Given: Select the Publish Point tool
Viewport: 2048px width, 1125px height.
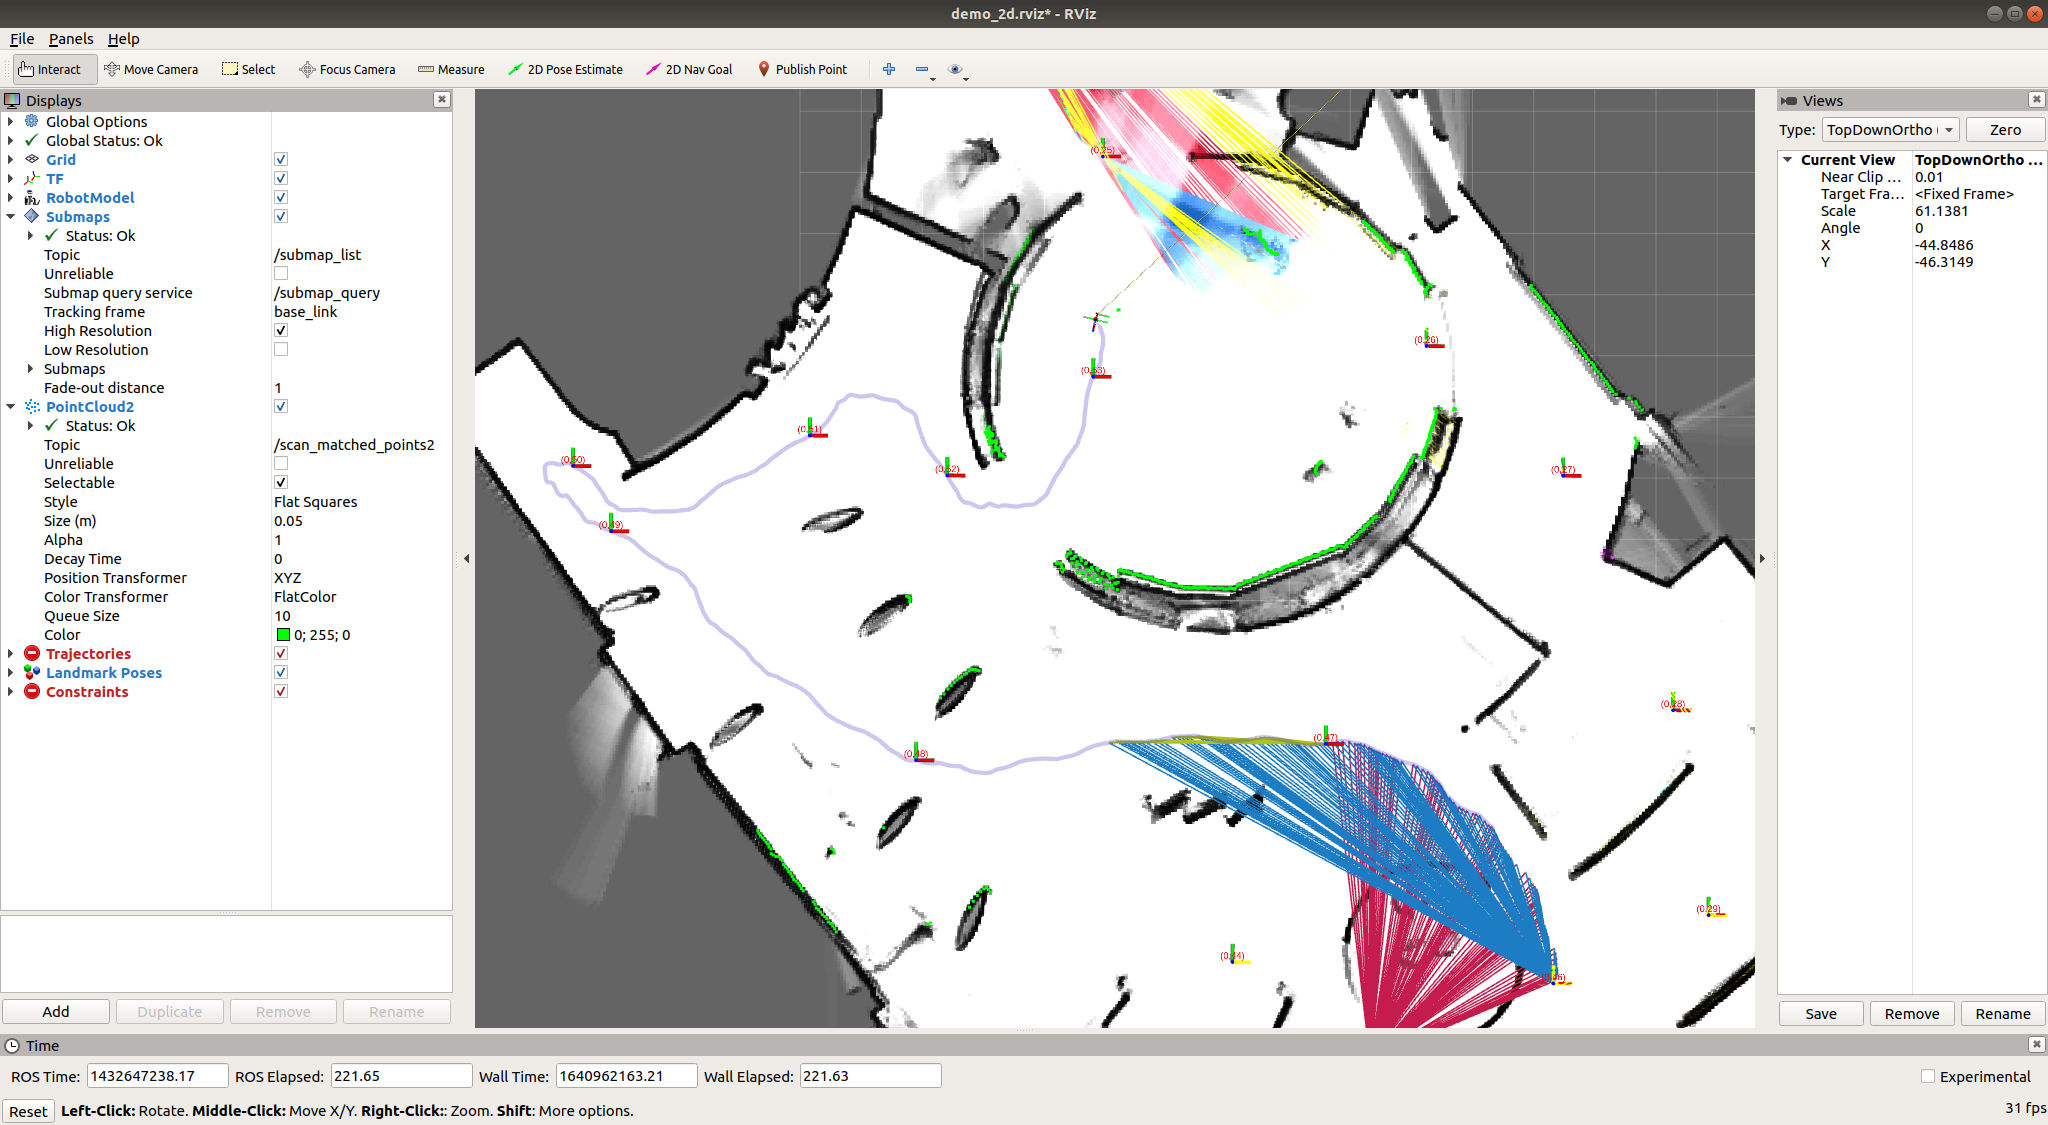Looking at the screenshot, I should 803,69.
